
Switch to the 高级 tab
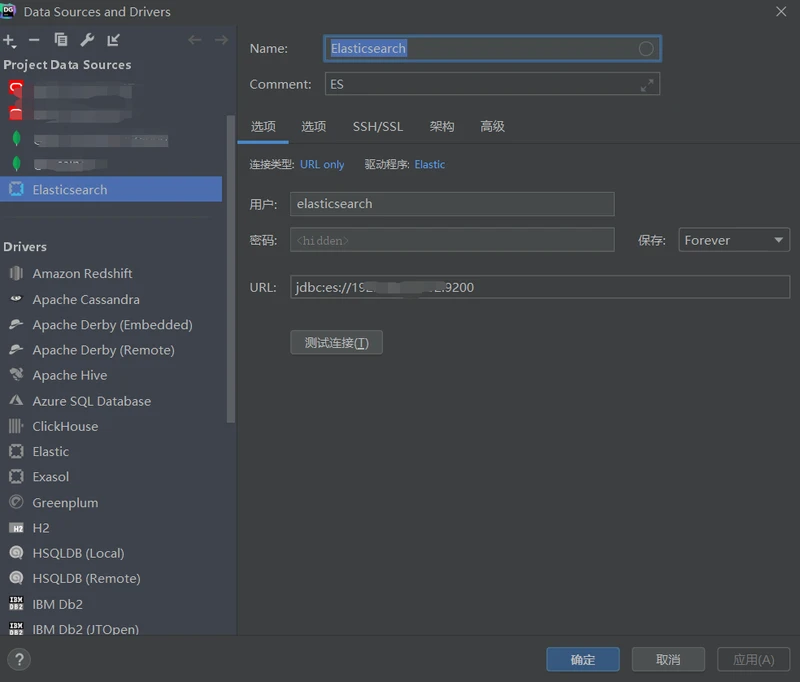(492, 127)
